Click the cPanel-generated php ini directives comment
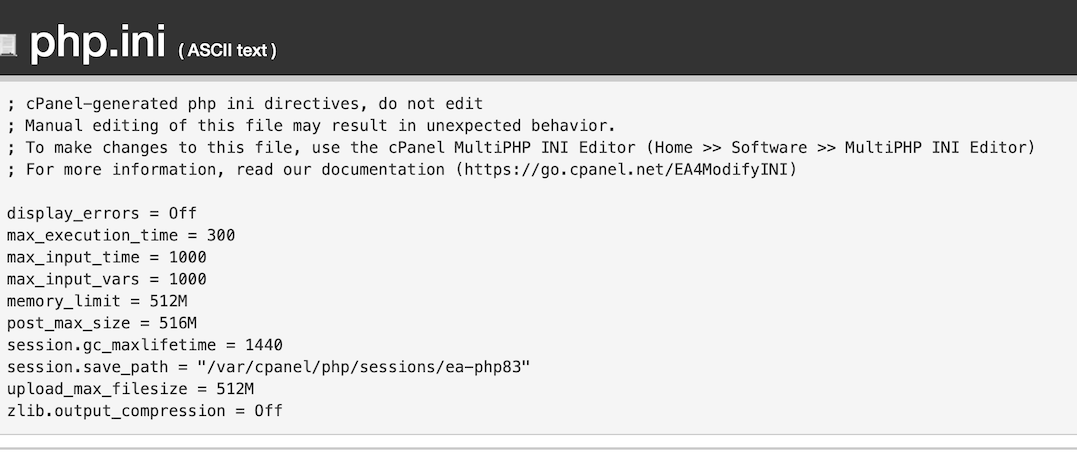Viewport: 1077px width, 468px height. (245, 104)
